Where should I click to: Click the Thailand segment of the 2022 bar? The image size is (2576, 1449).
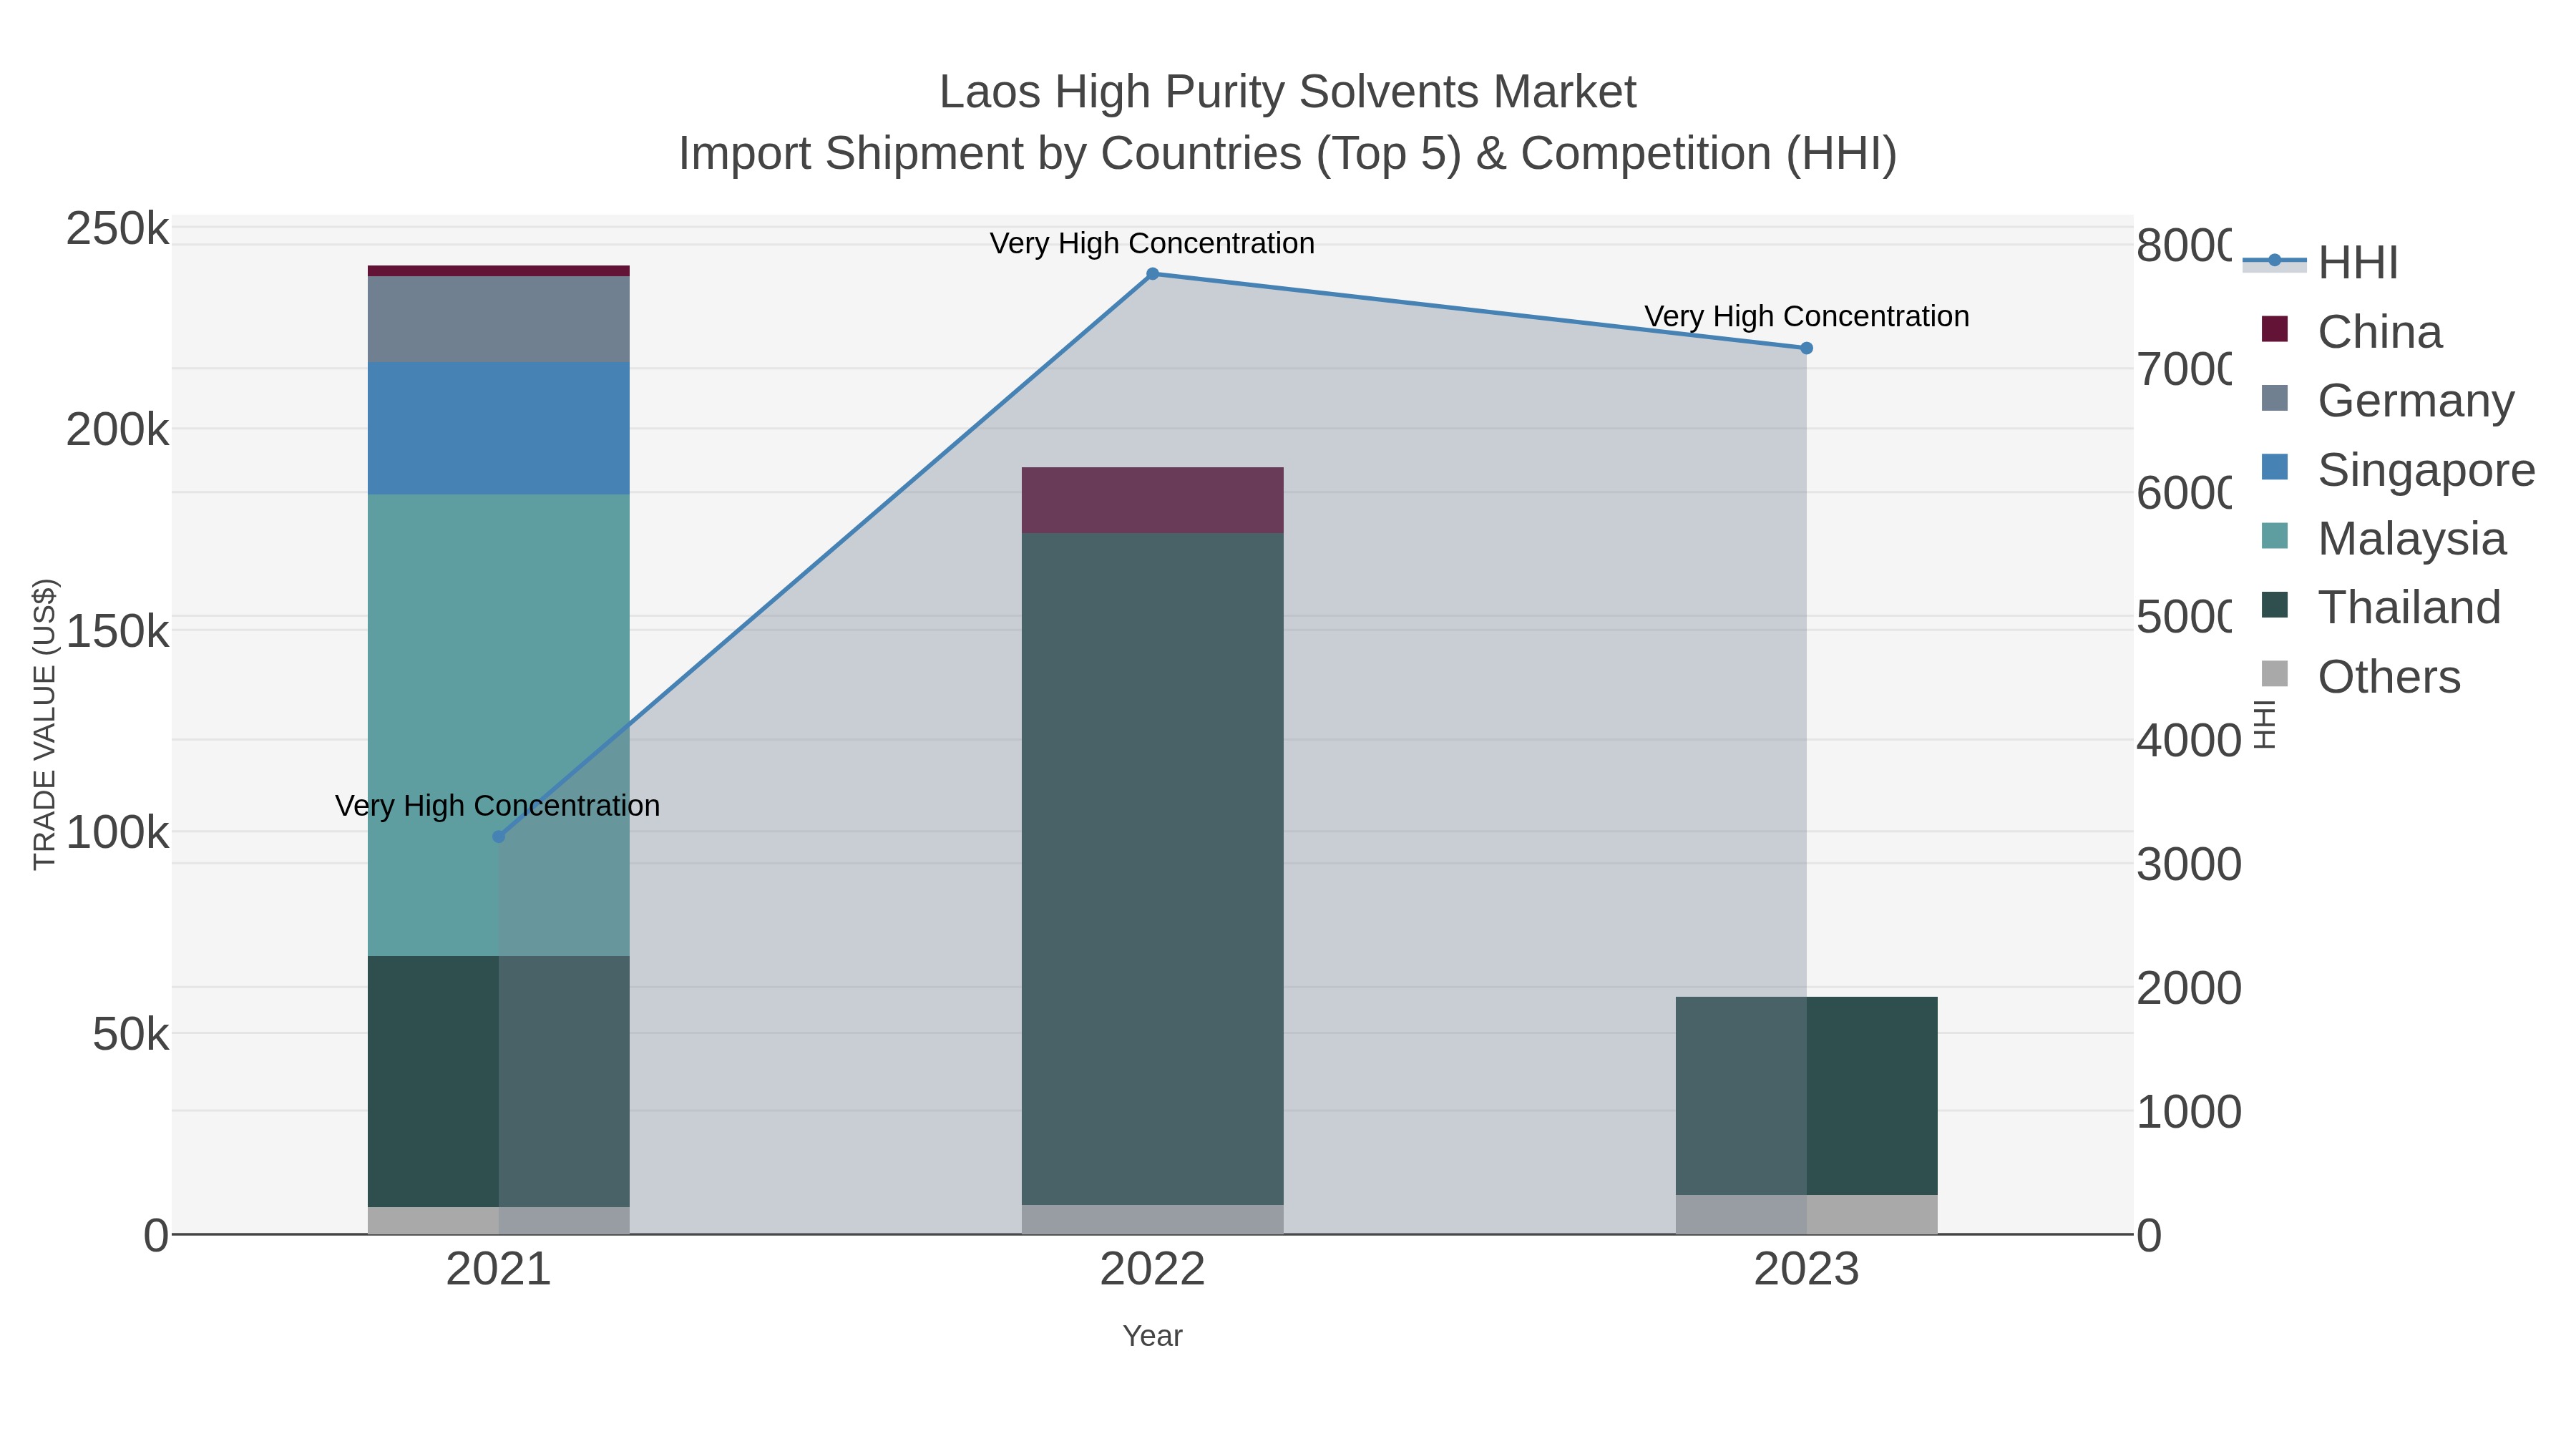pos(1152,869)
